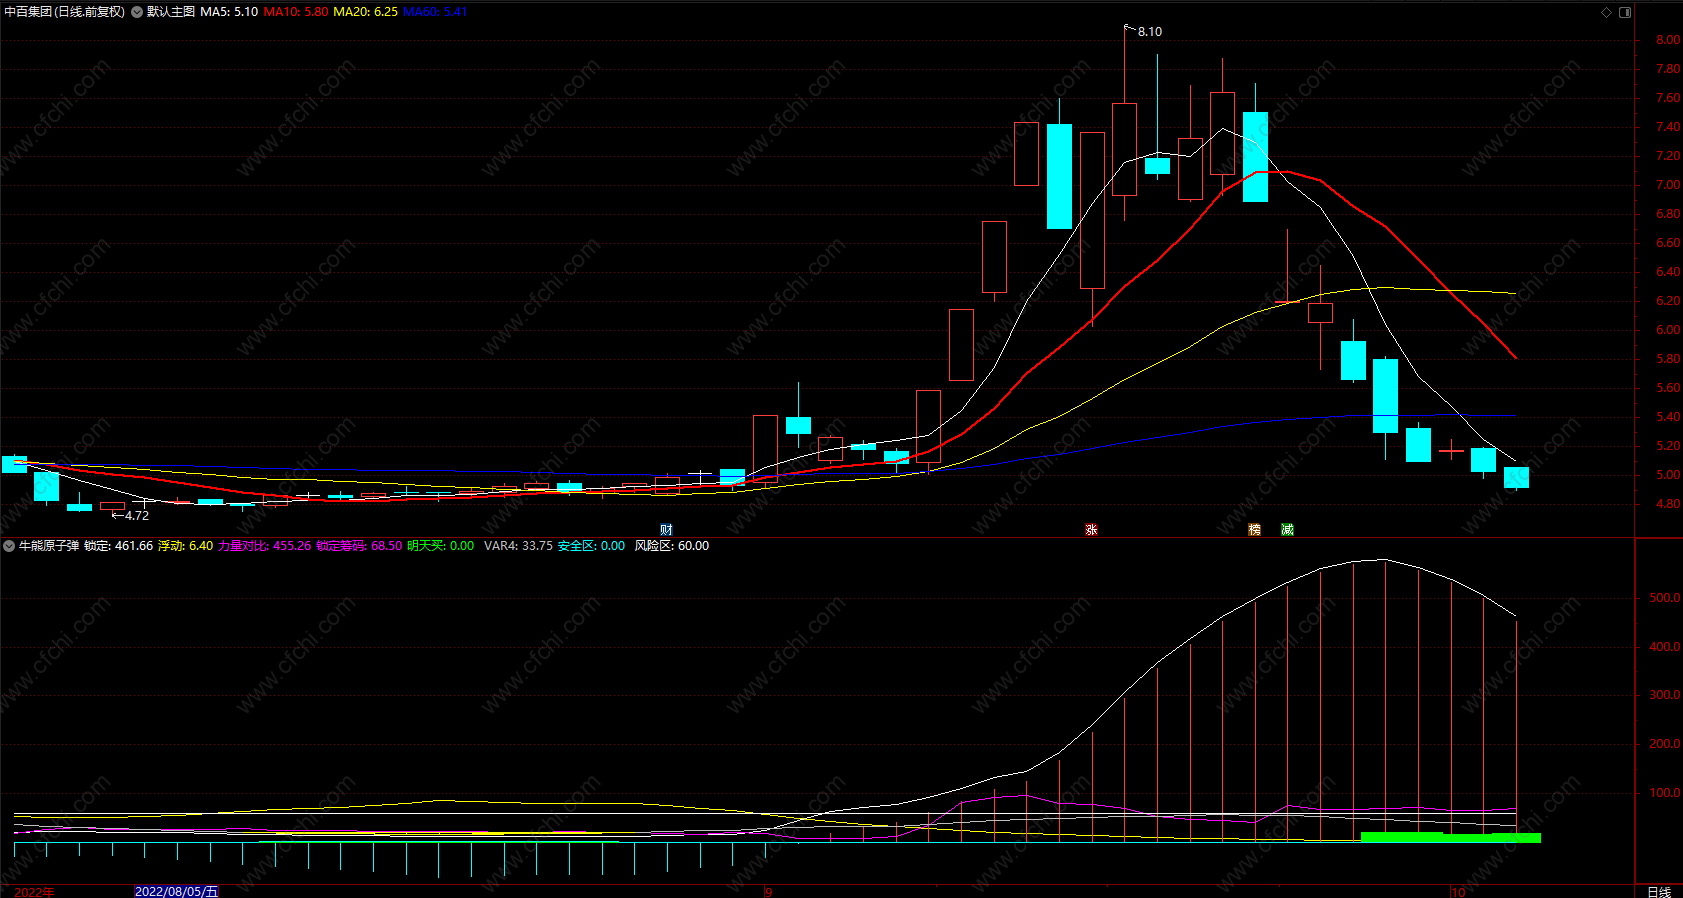Click the 财 marker on the chart

(666, 530)
